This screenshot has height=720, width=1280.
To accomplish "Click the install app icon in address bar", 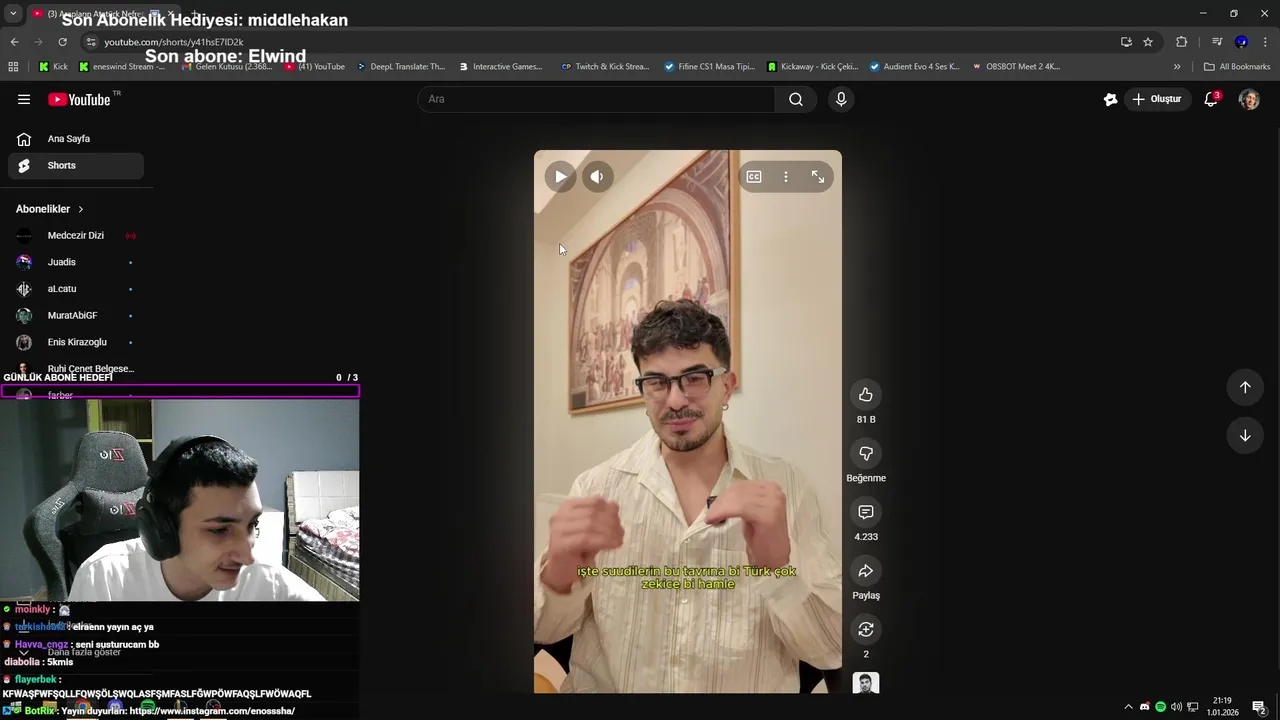I will [1126, 42].
